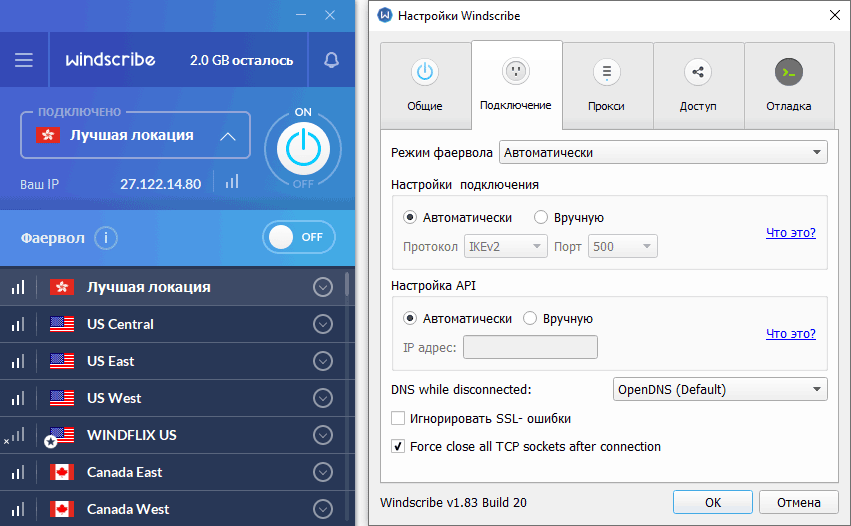Minimize the Windscribe main window
Viewport: 851px width, 526px height.
301,15
